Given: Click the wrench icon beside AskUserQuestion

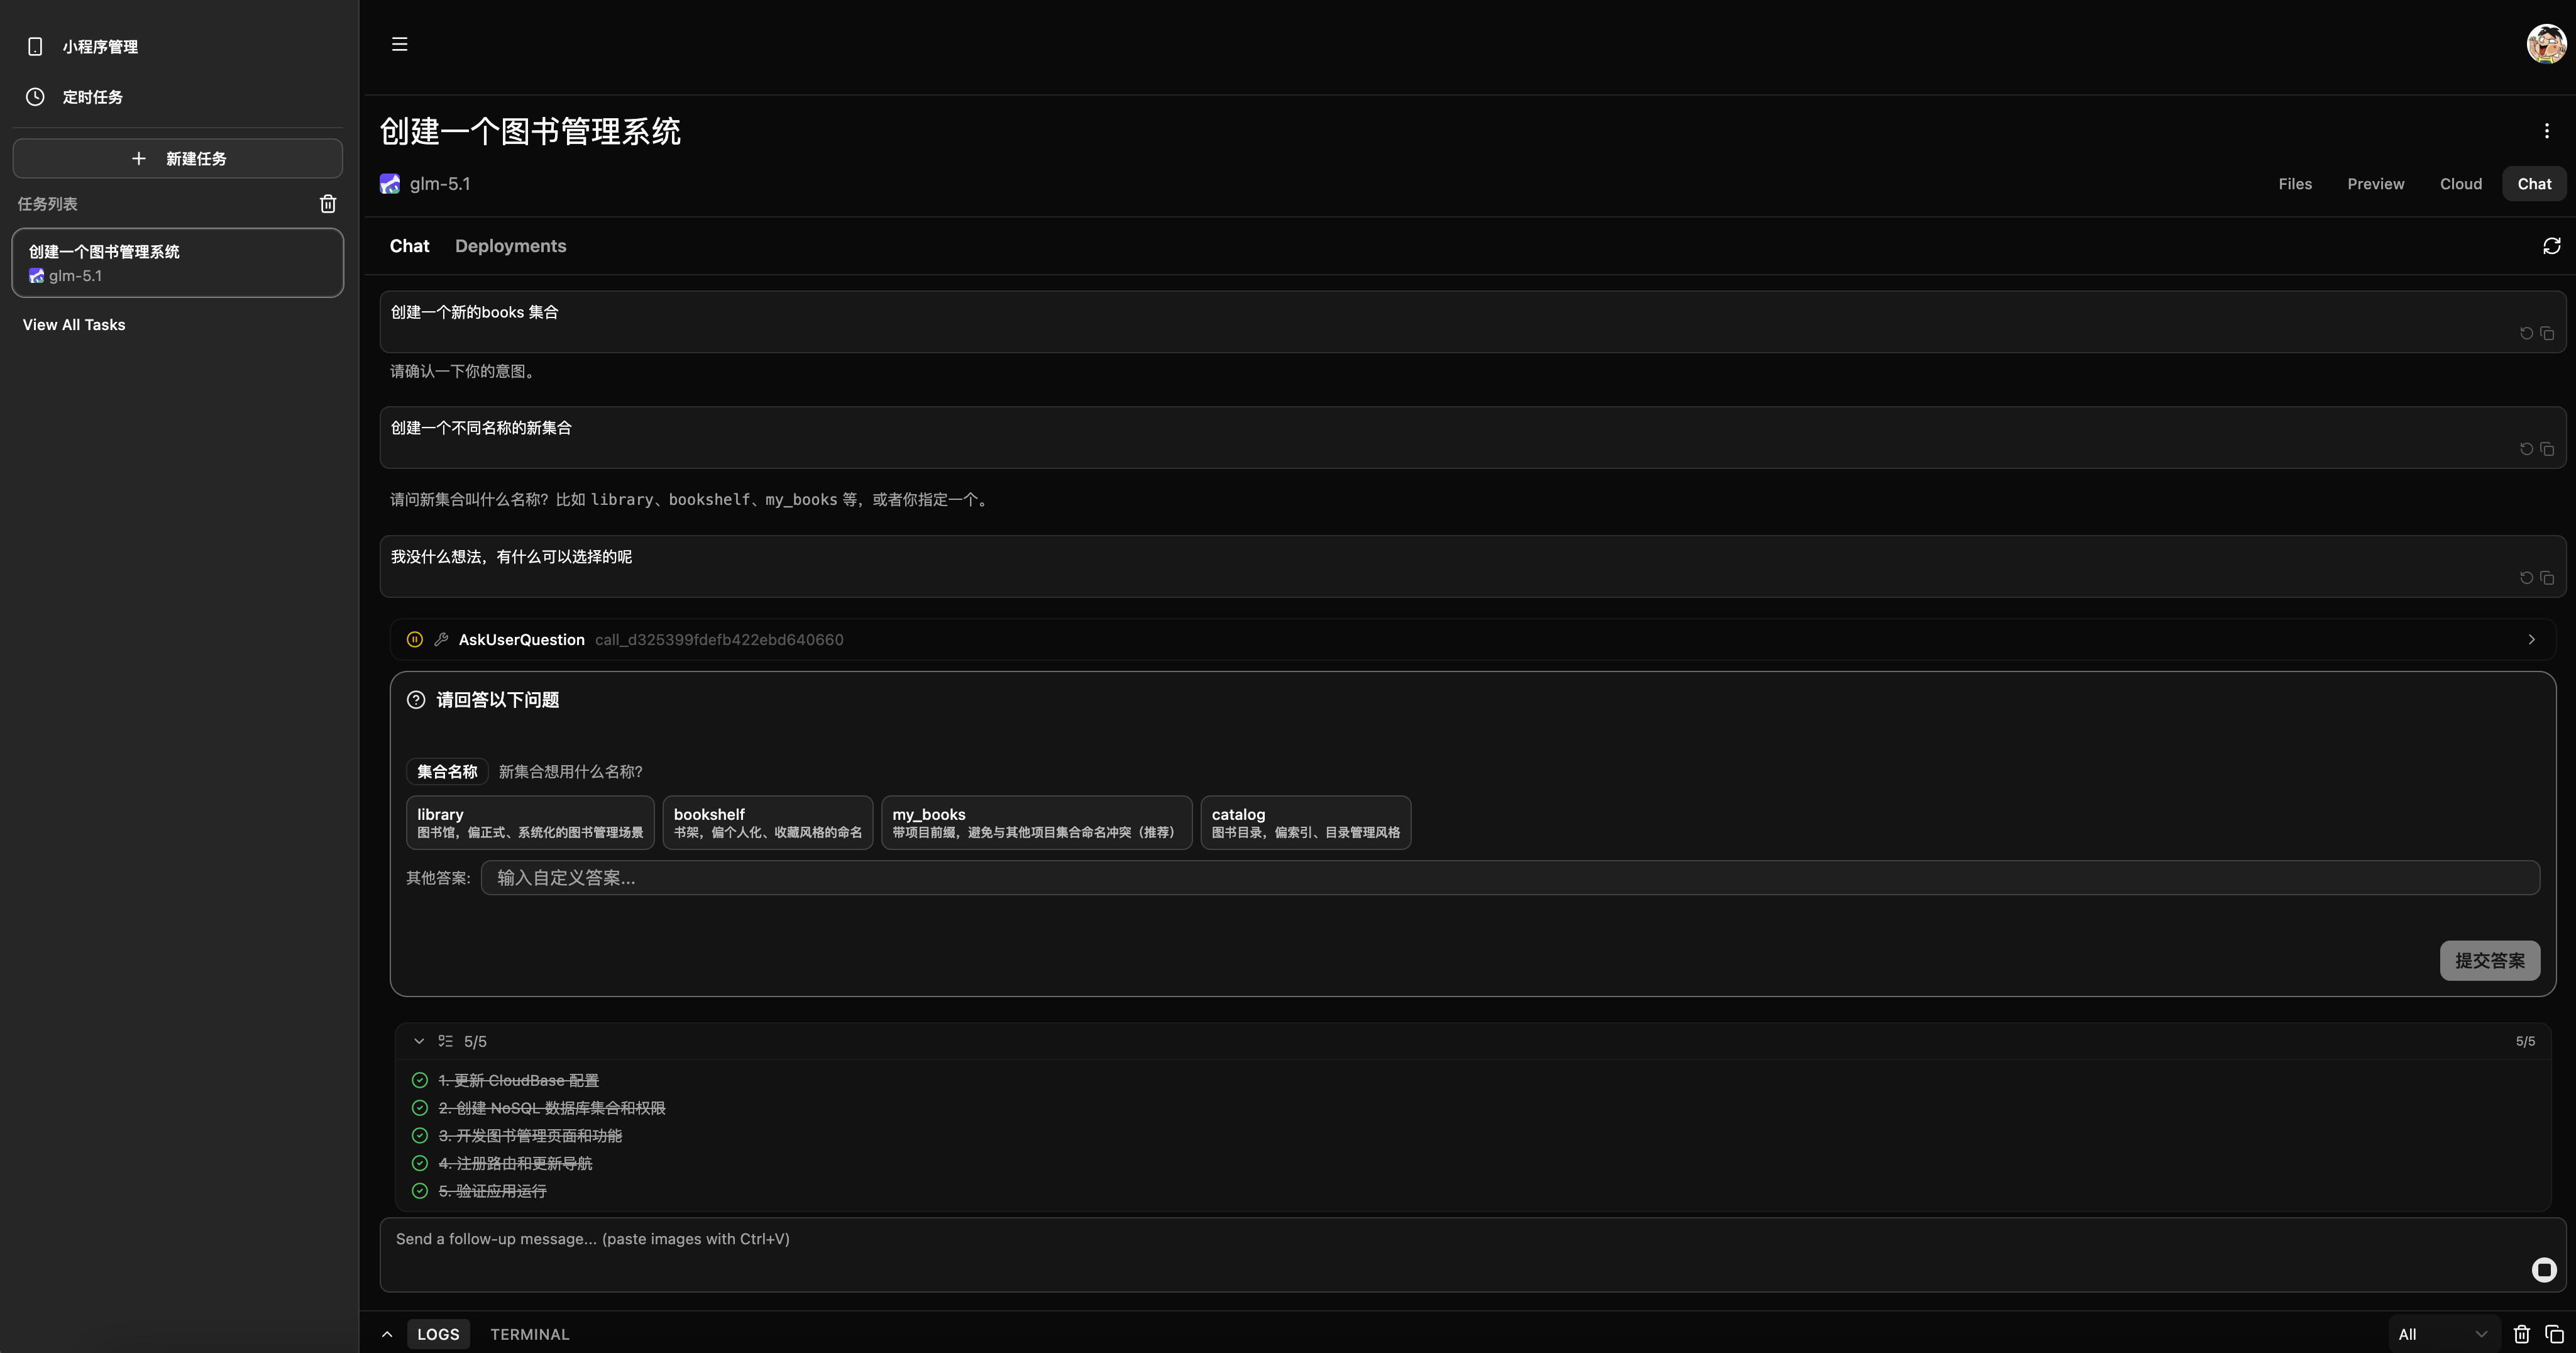Looking at the screenshot, I should 441,640.
